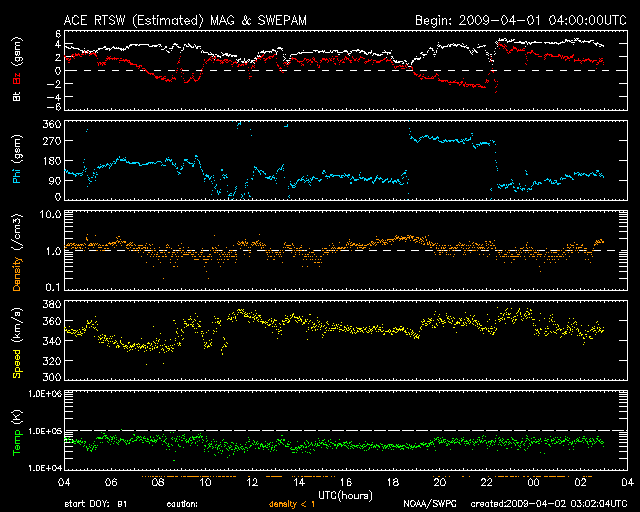Click the orange density < 1 legend text
The height and width of the screenshot is (512, 640).
pos(292,504)
